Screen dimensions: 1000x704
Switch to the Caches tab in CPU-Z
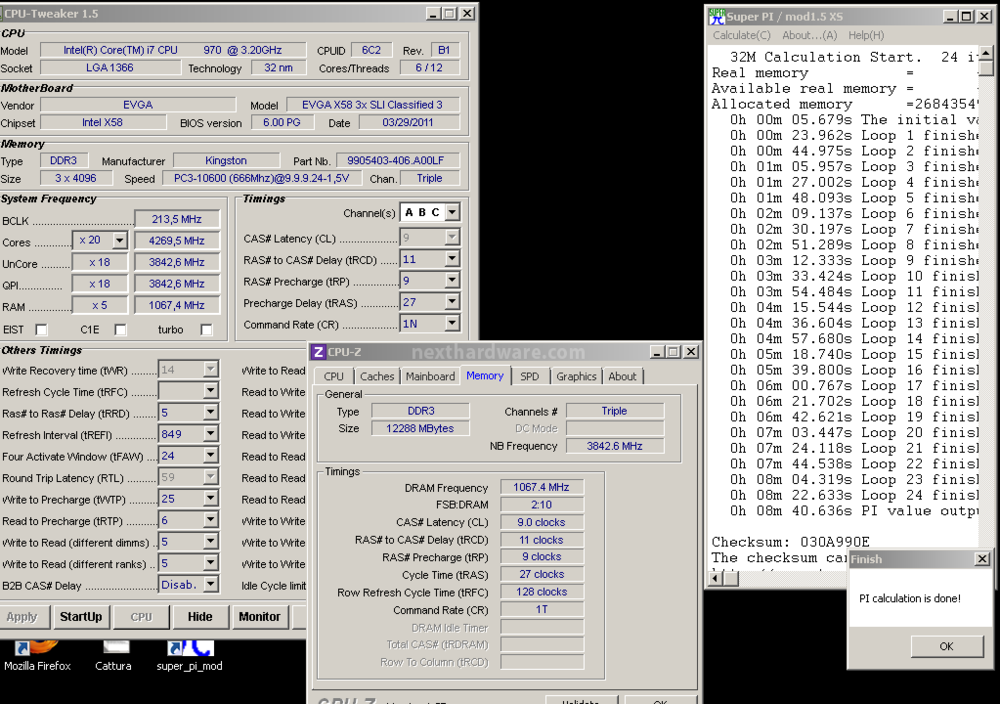click(377, 377)
